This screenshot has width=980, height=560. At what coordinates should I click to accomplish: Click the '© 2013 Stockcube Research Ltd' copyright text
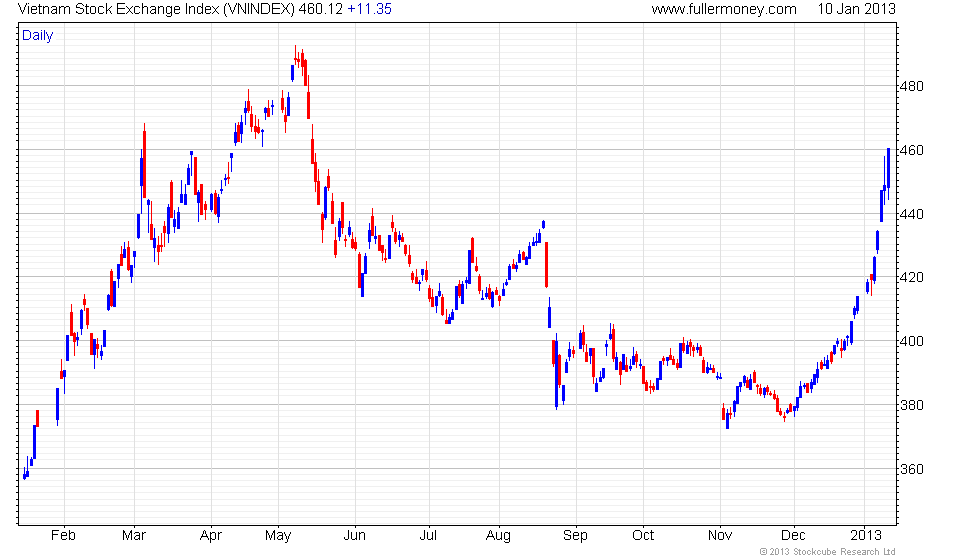[x=828, y=552]
